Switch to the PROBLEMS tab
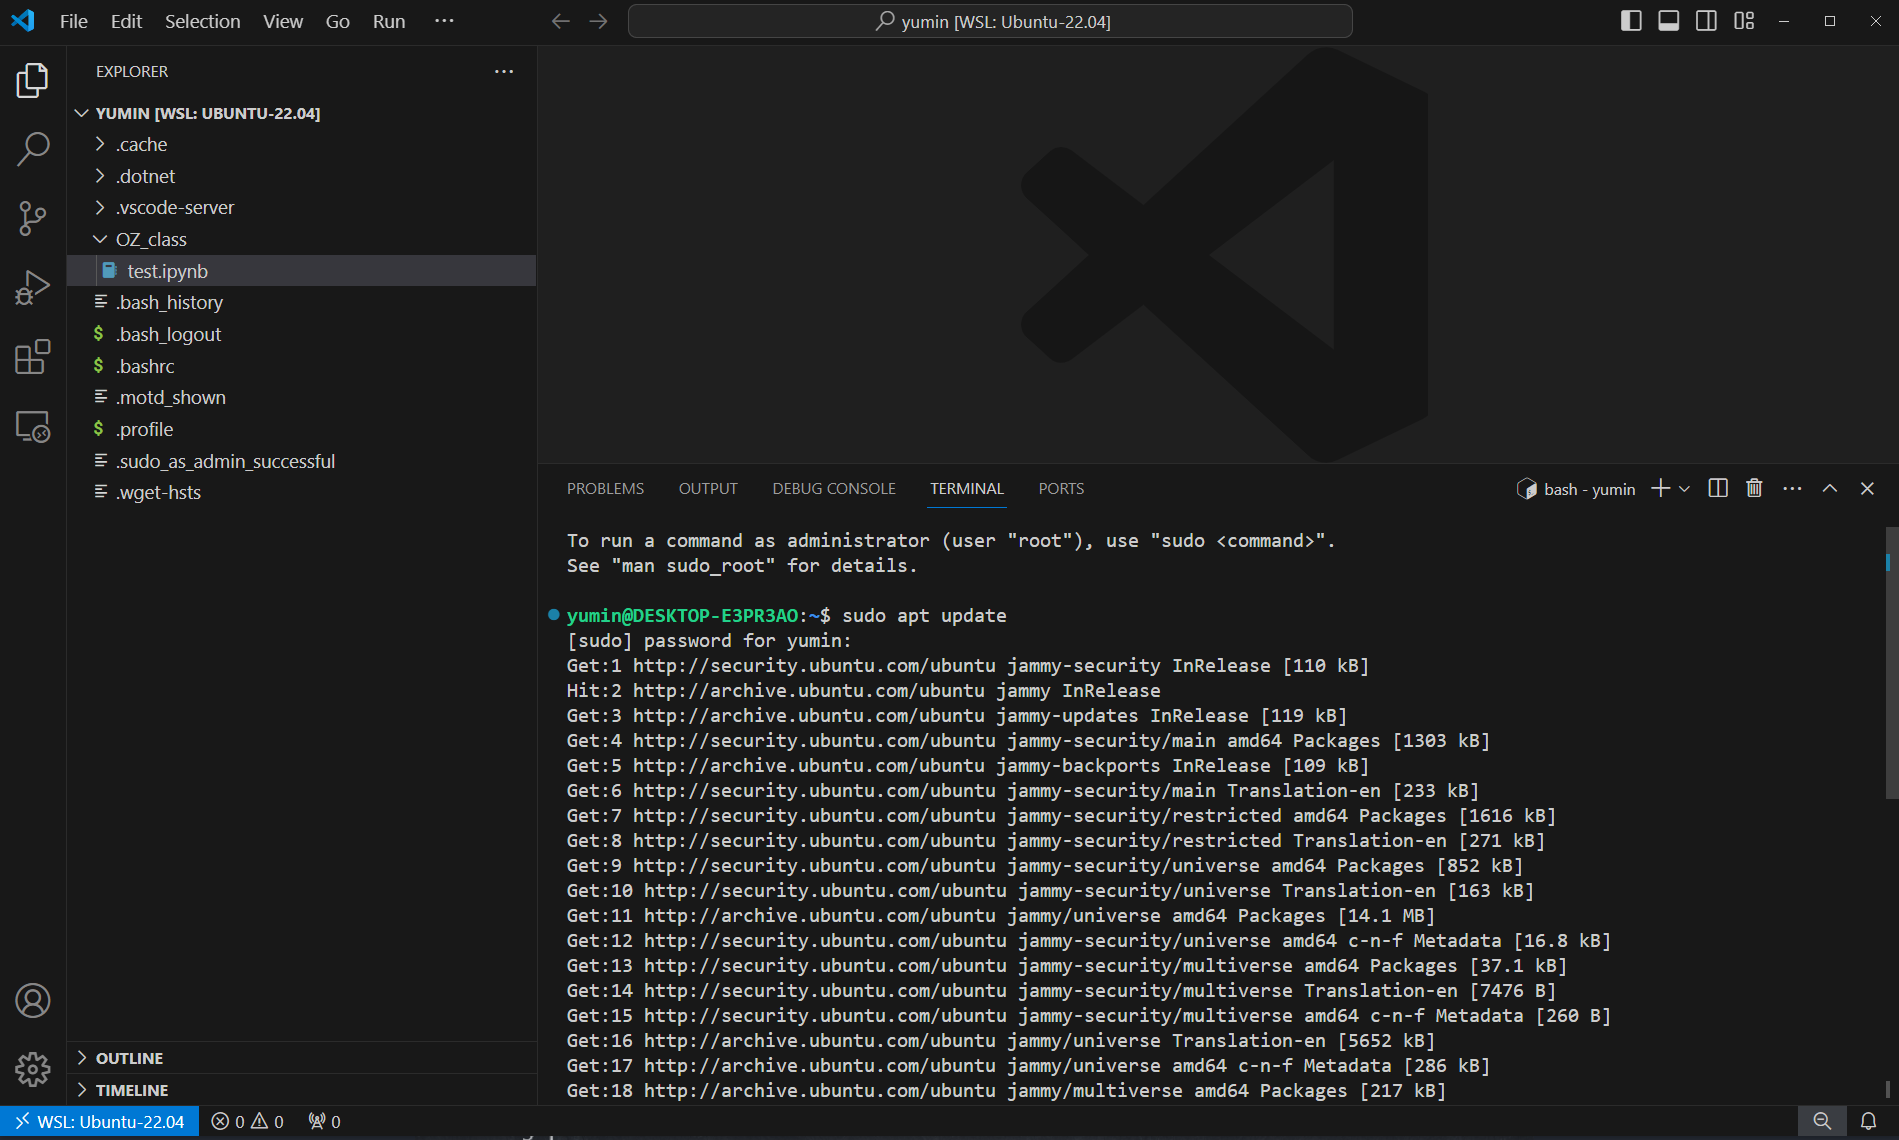This screenshot has height=1140, width=1899. click(x=605, y=488)
